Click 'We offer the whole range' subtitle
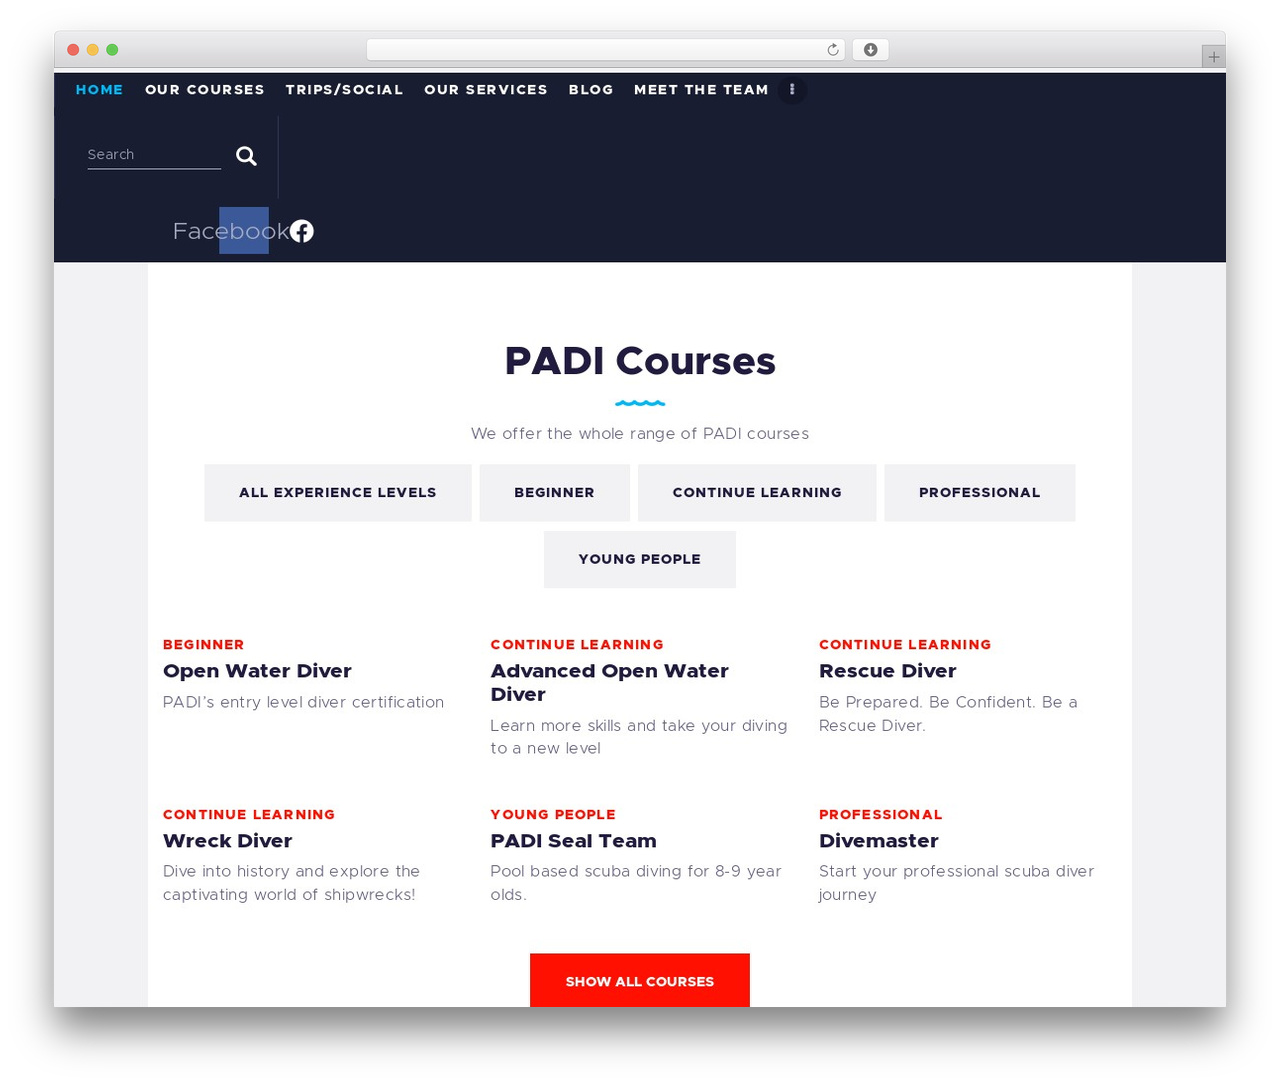 (x=640, y=434)
